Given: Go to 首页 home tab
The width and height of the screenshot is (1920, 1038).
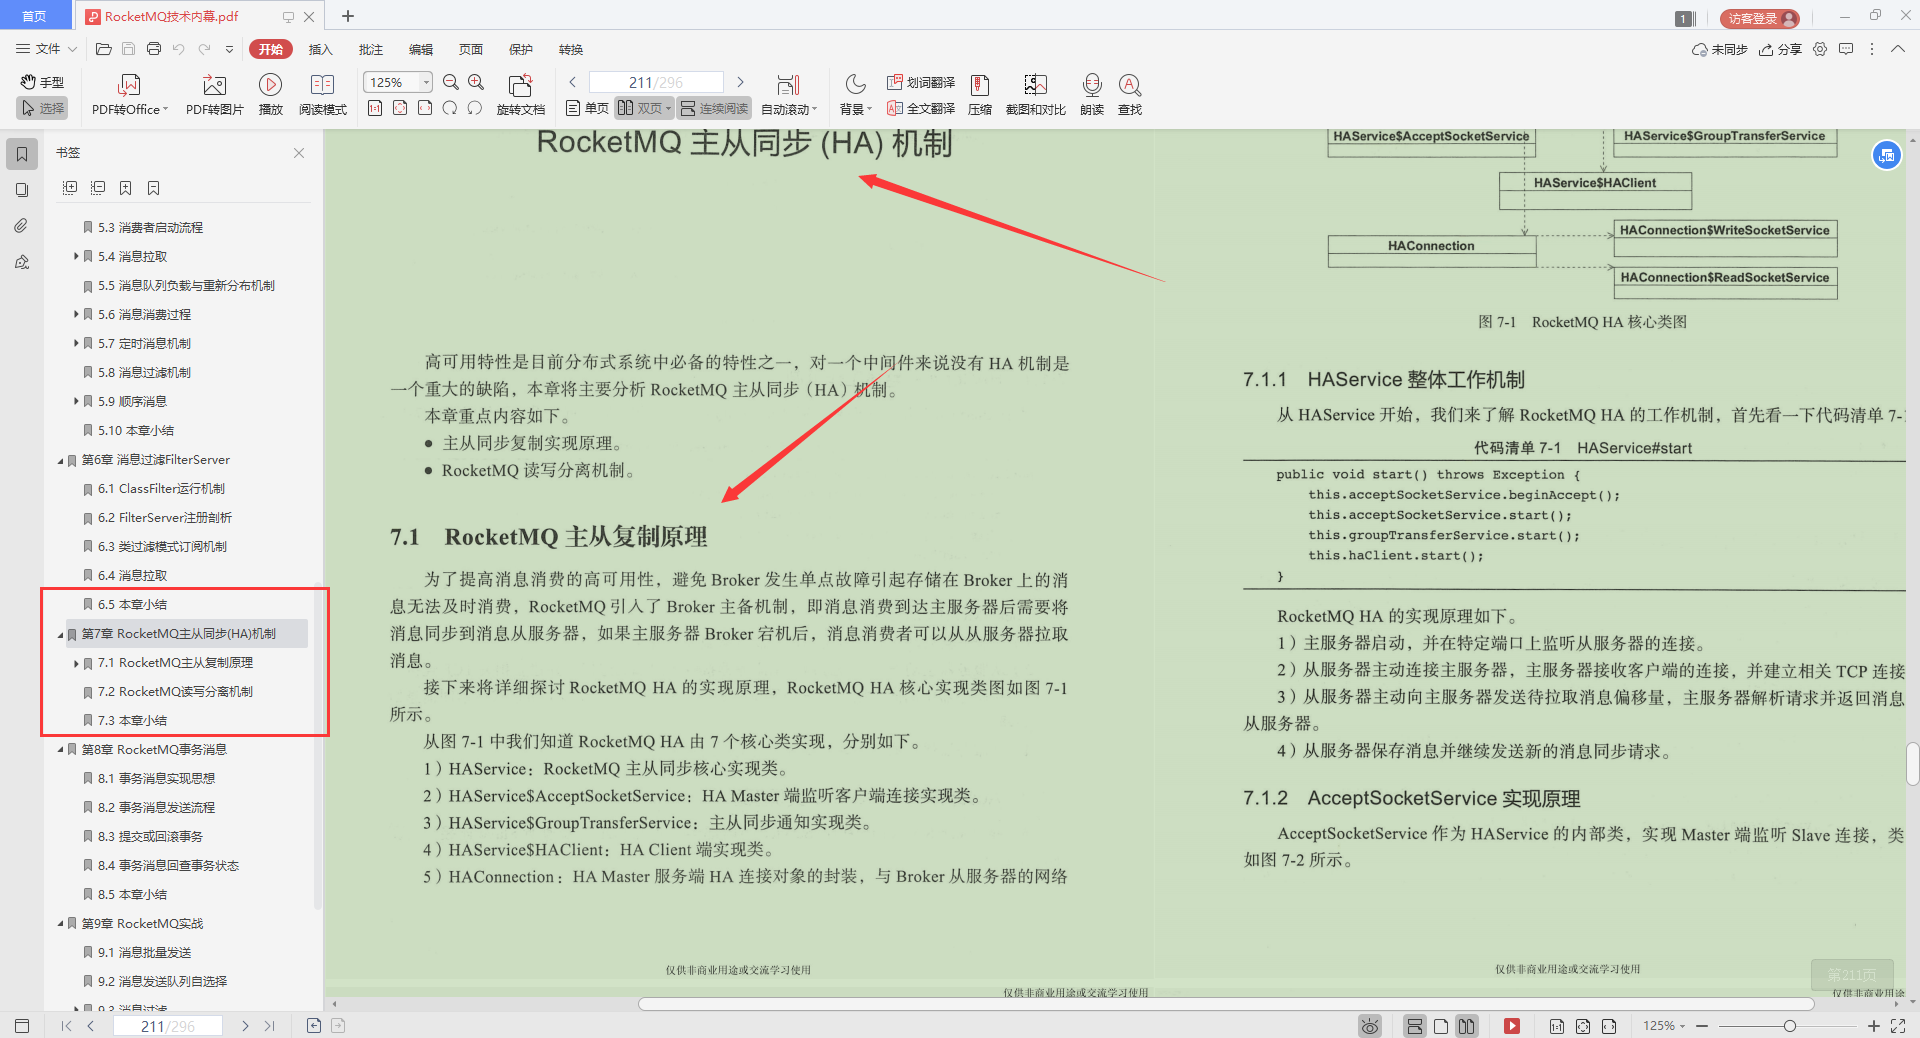Looking at the screenshot, I should (x=35, y=16).
